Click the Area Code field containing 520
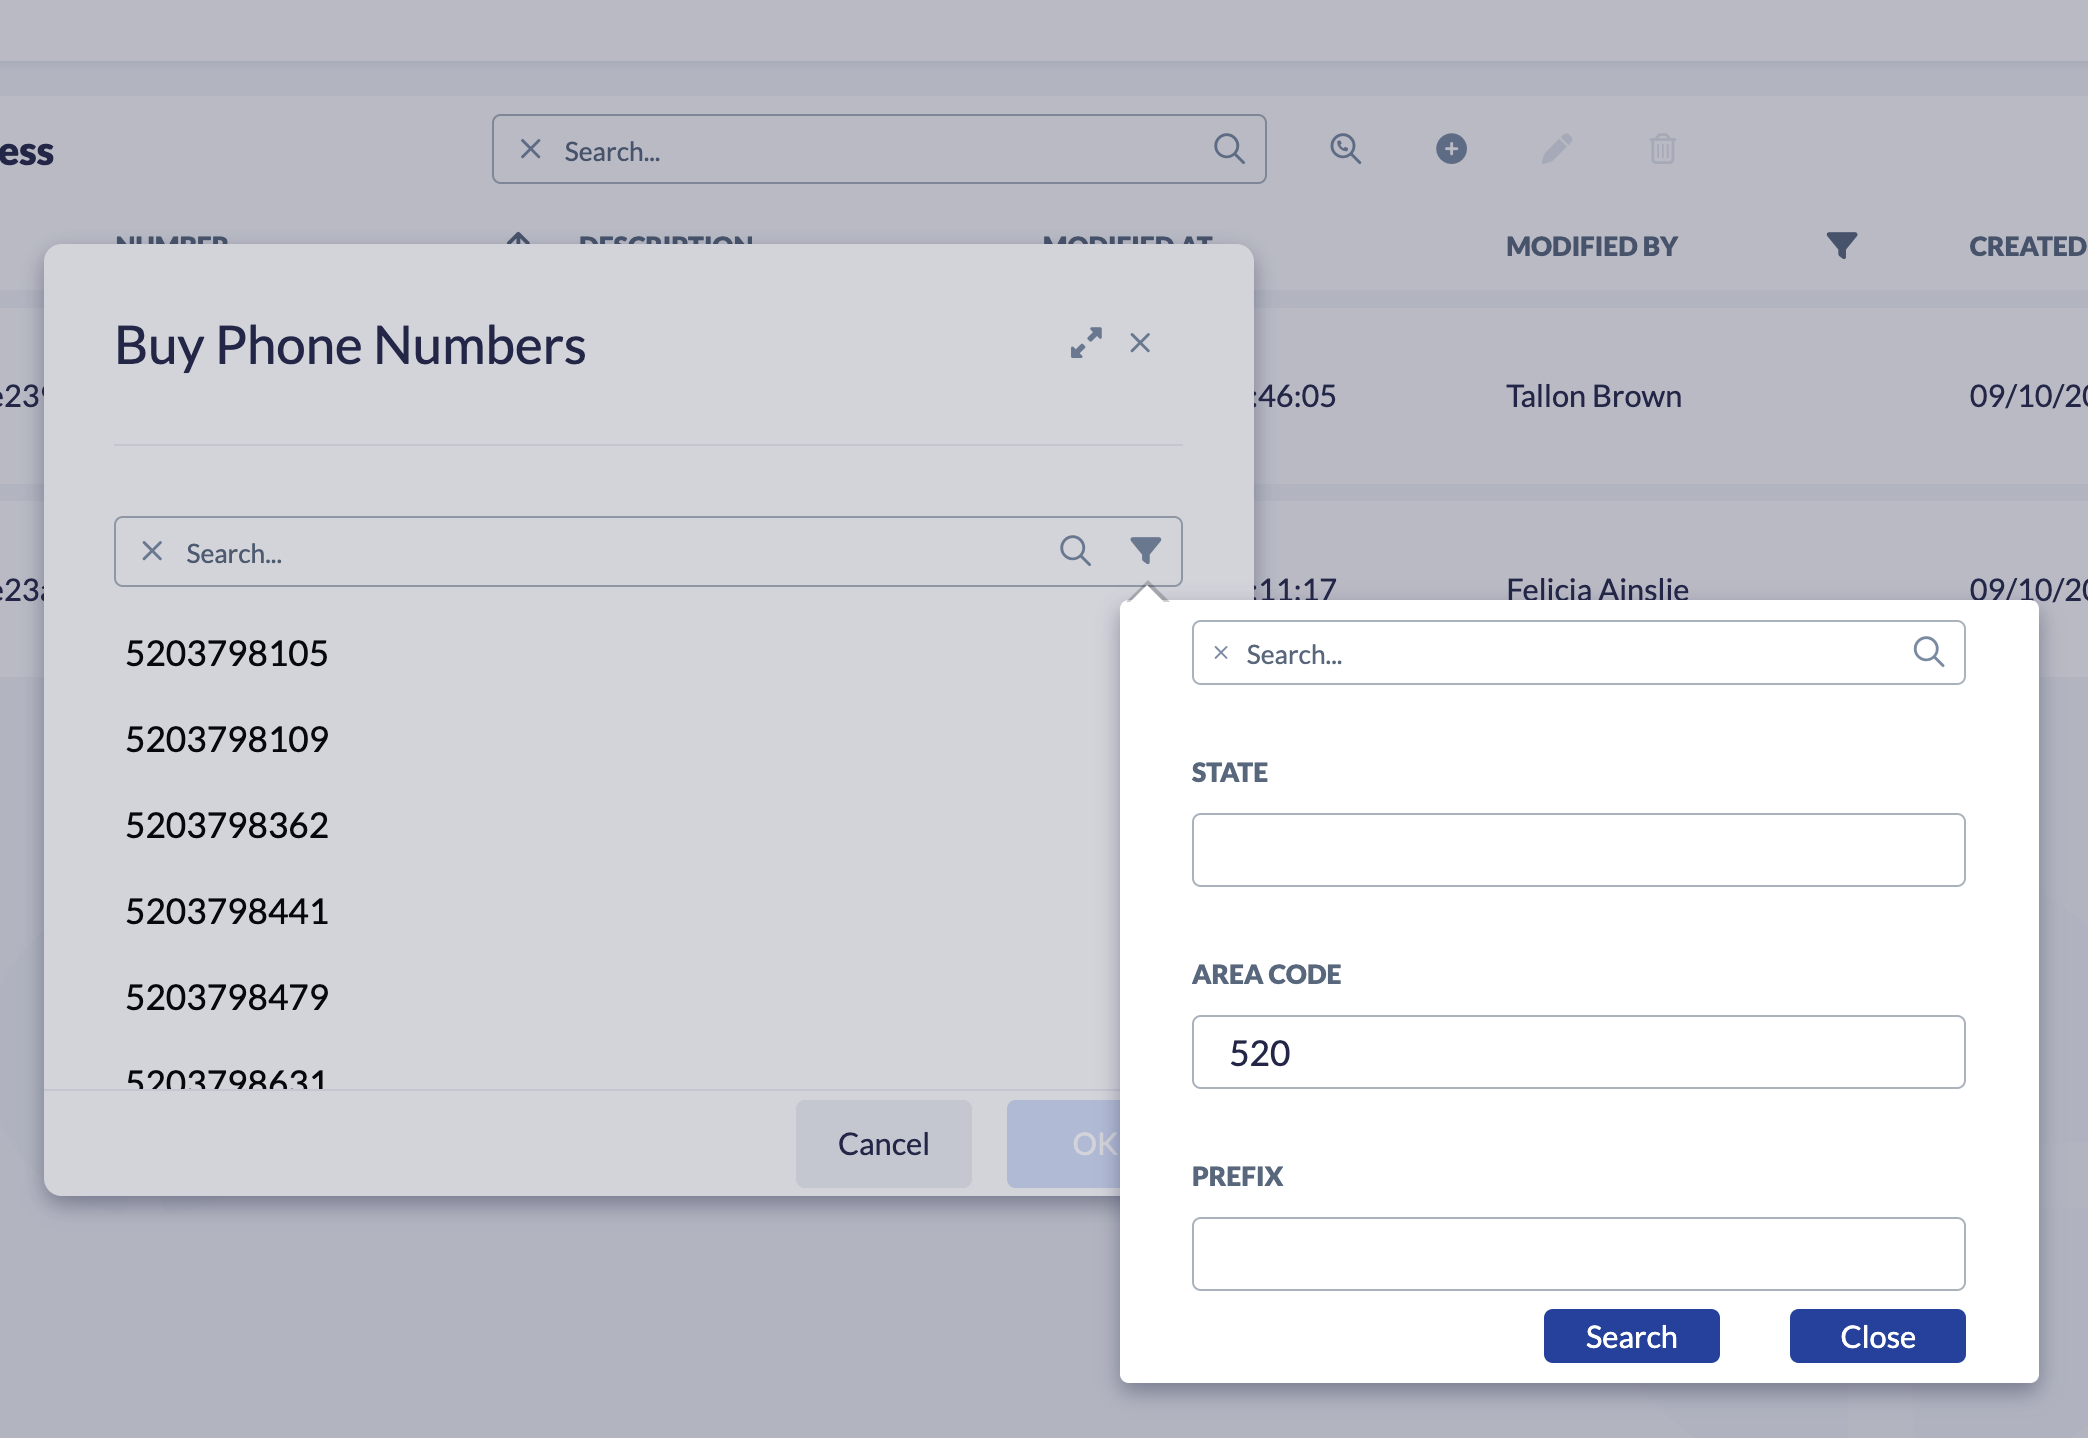 (x=1578, y=1052)
